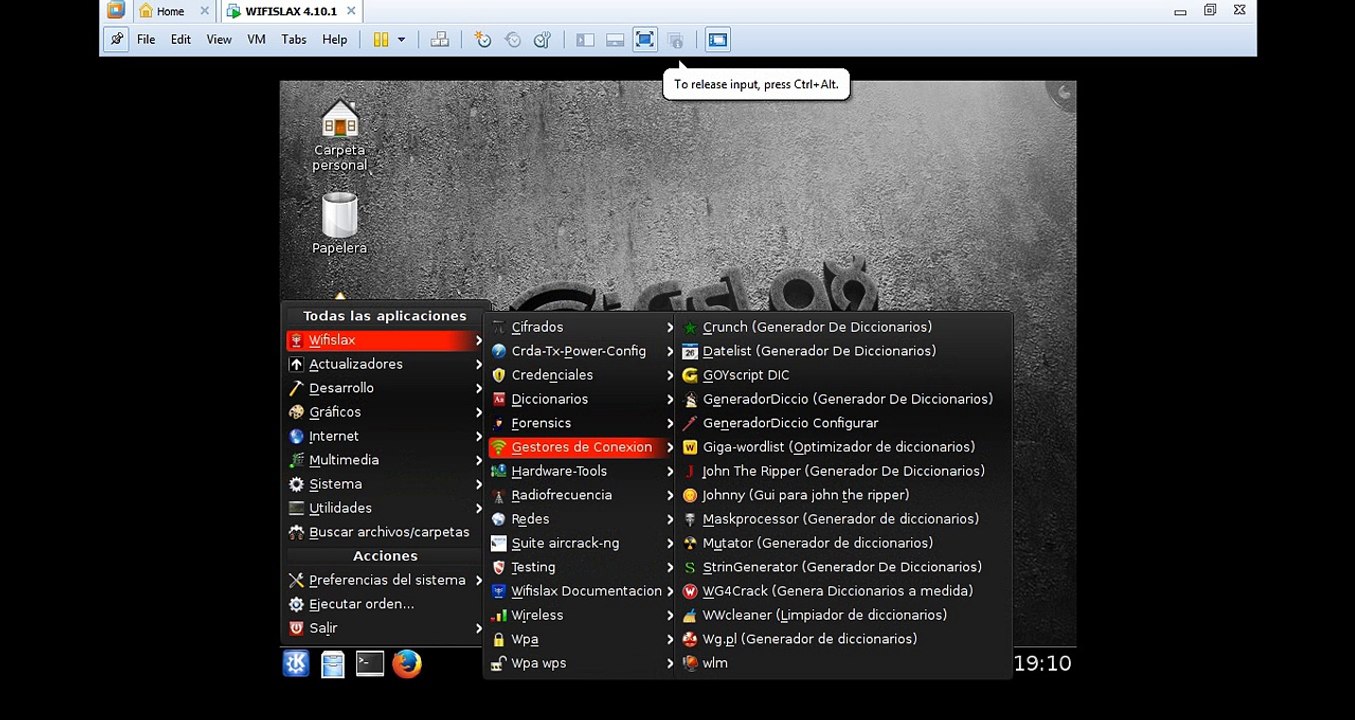The height and width of the screenshot is (720, 1355).
Task: Click the taskbar clock 19:10
Action: (x=1042, y=663)
